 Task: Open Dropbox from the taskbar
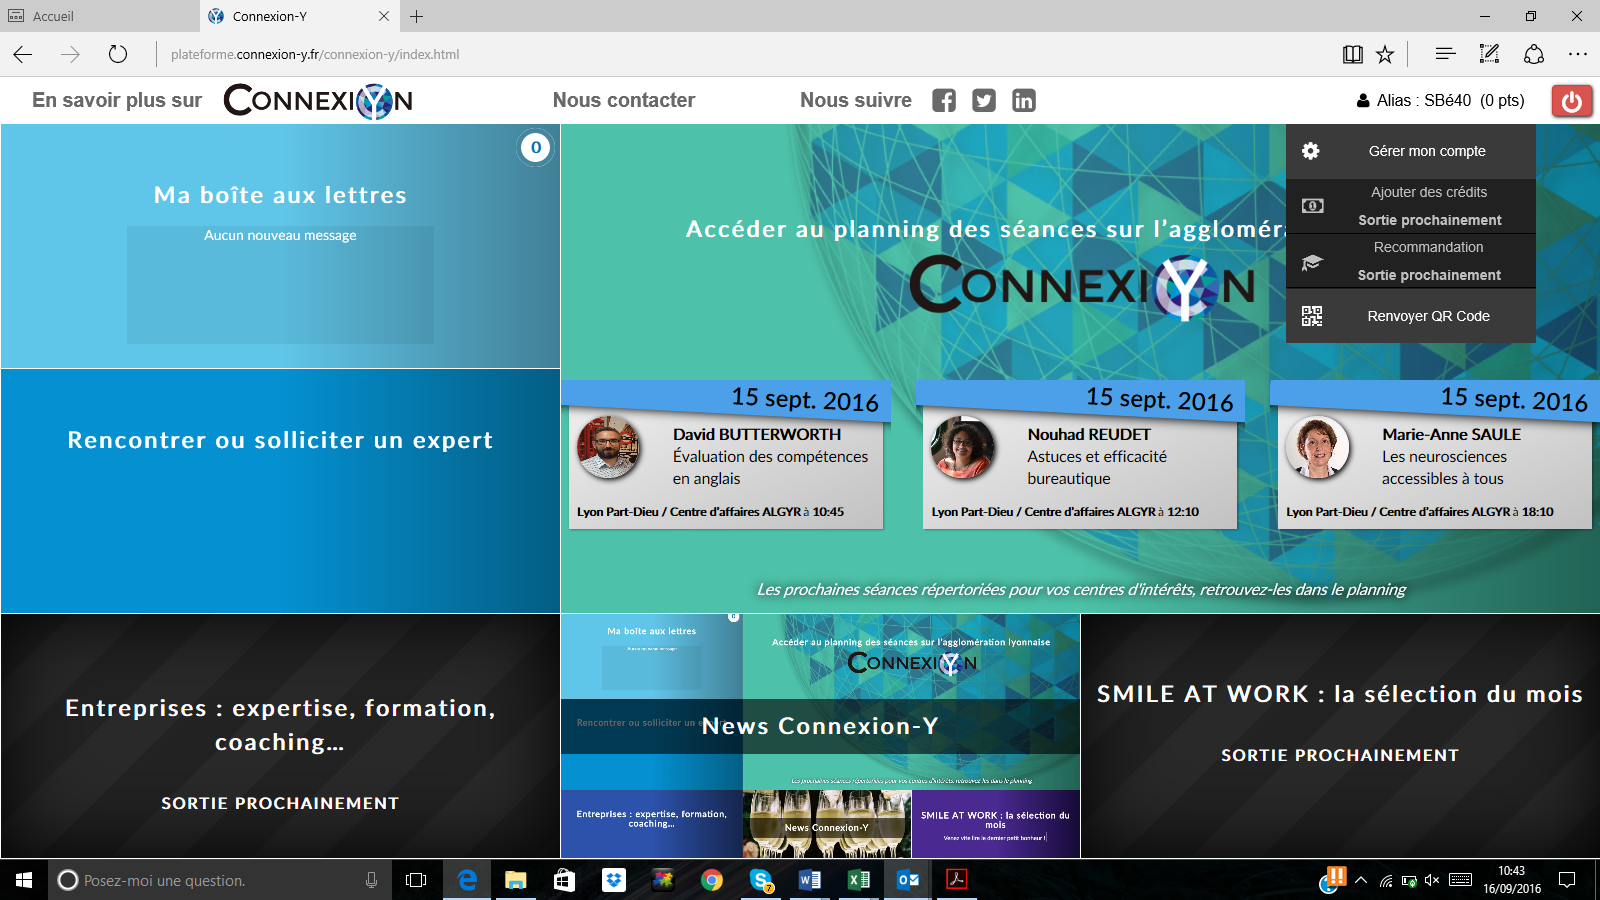tap(614, 880)
